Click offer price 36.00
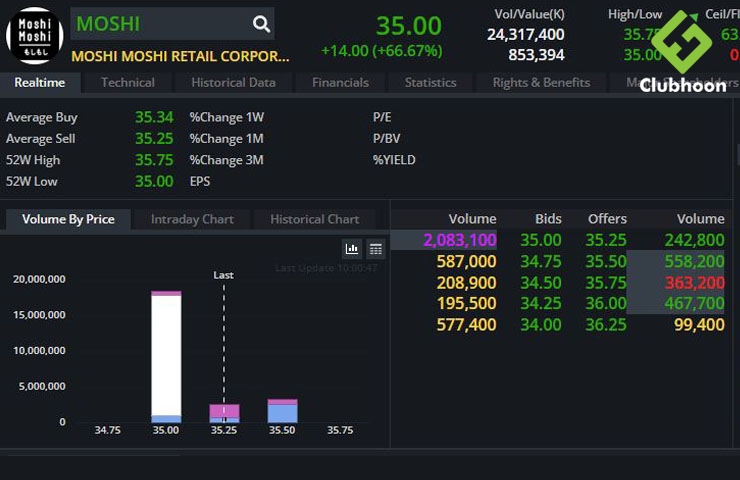This screenshot has width=740, height=480. [x=606, y=303]
